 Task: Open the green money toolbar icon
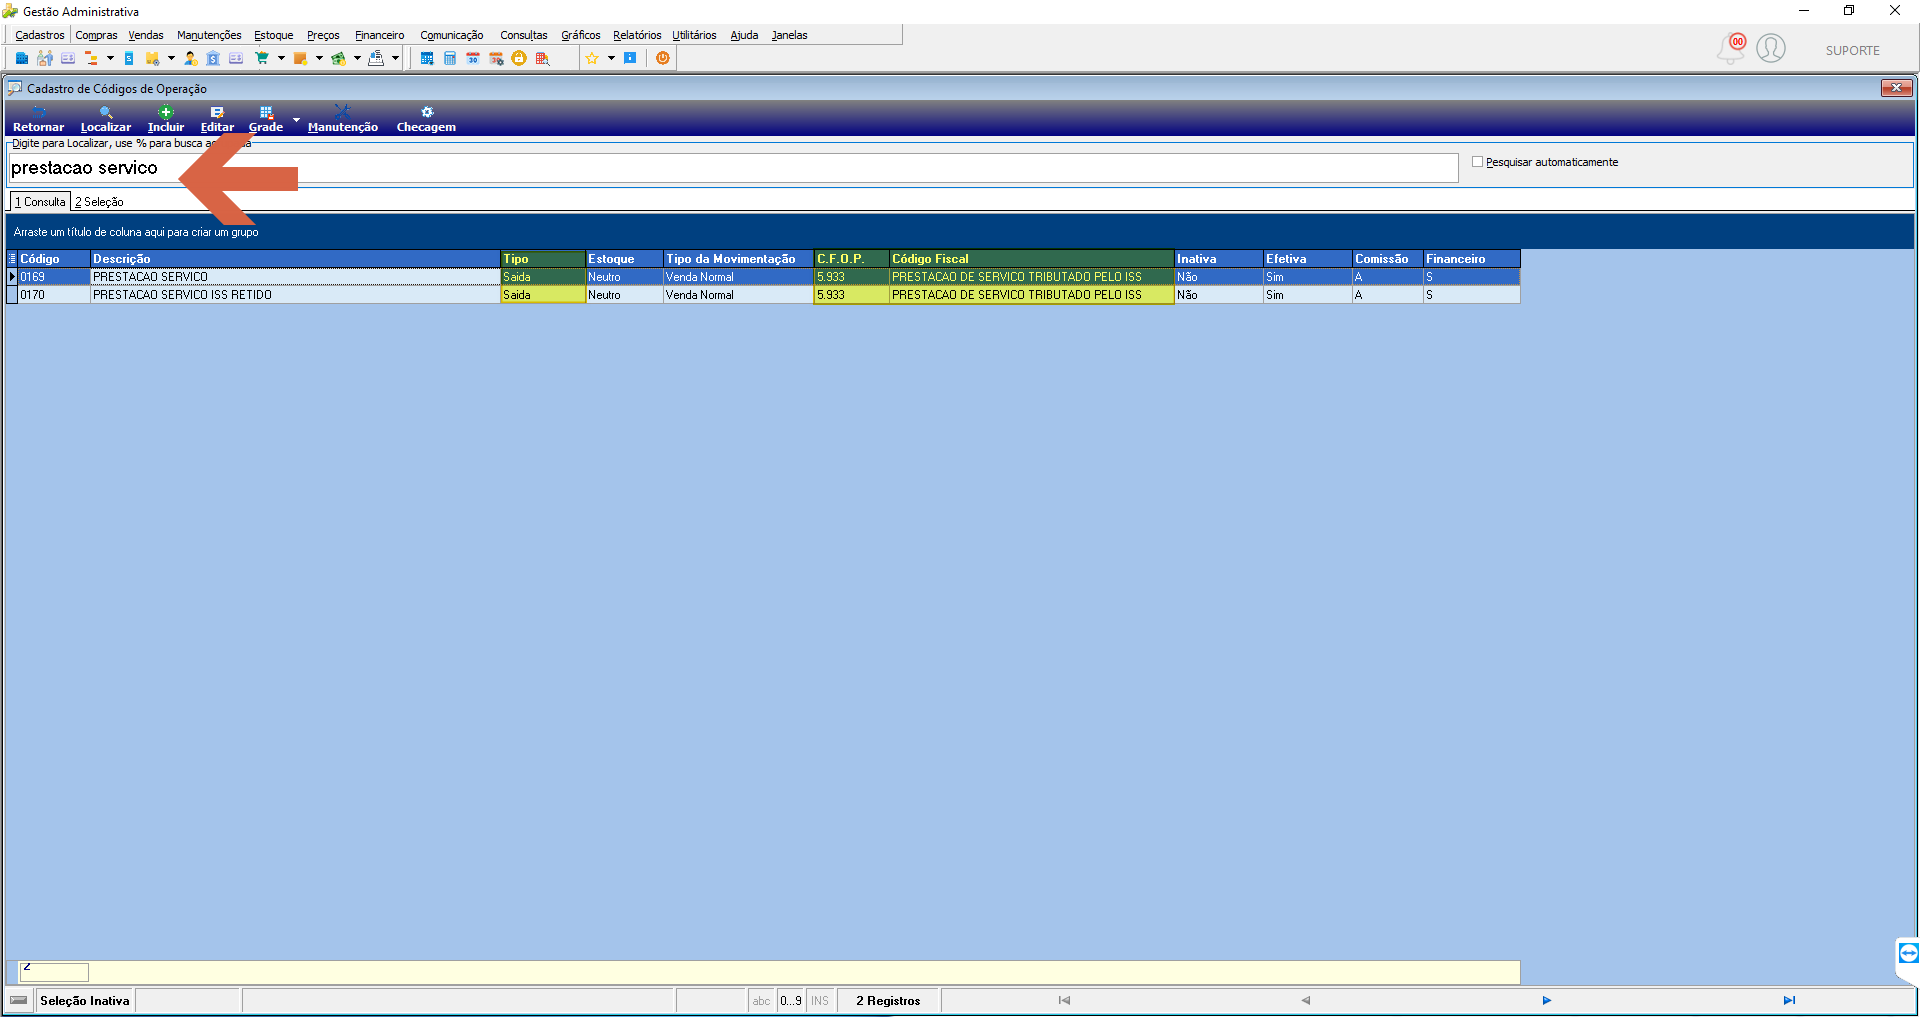[x=338, y=58]
